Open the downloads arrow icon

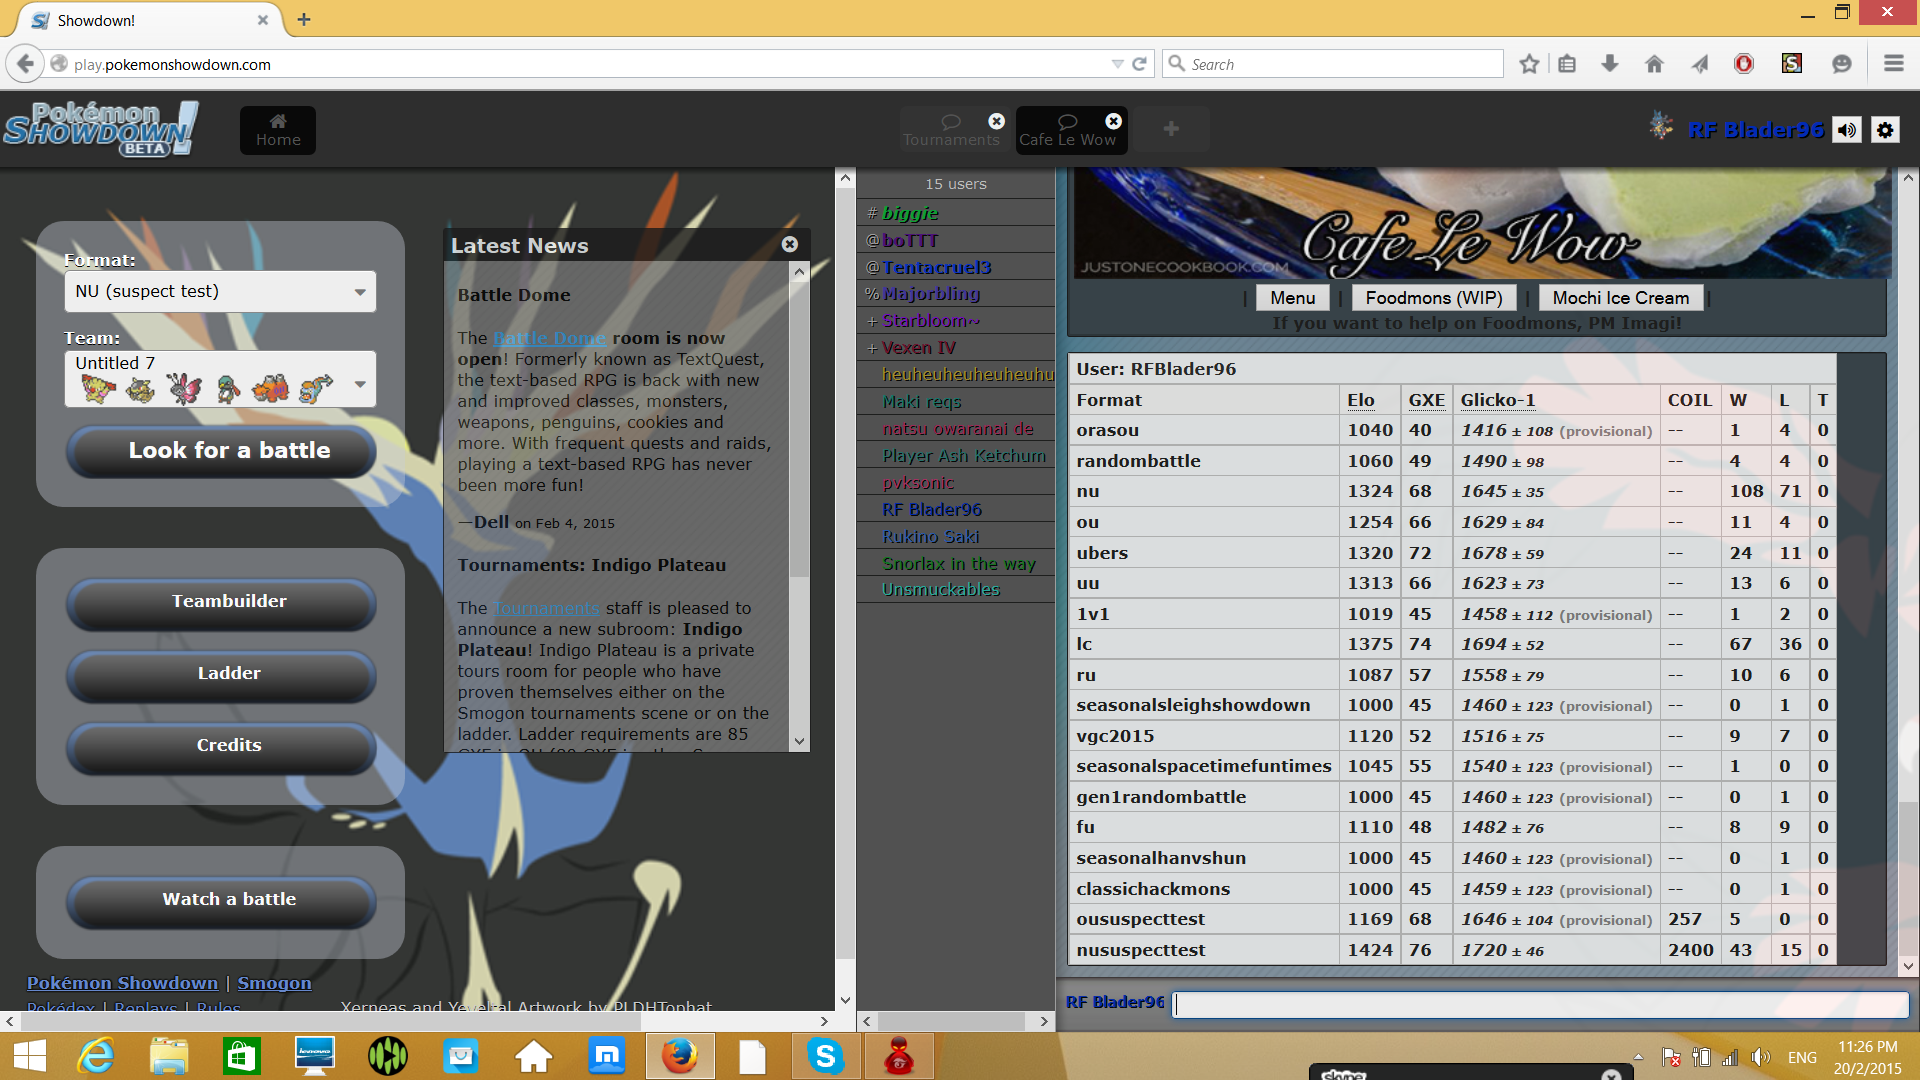point(1610,64)
